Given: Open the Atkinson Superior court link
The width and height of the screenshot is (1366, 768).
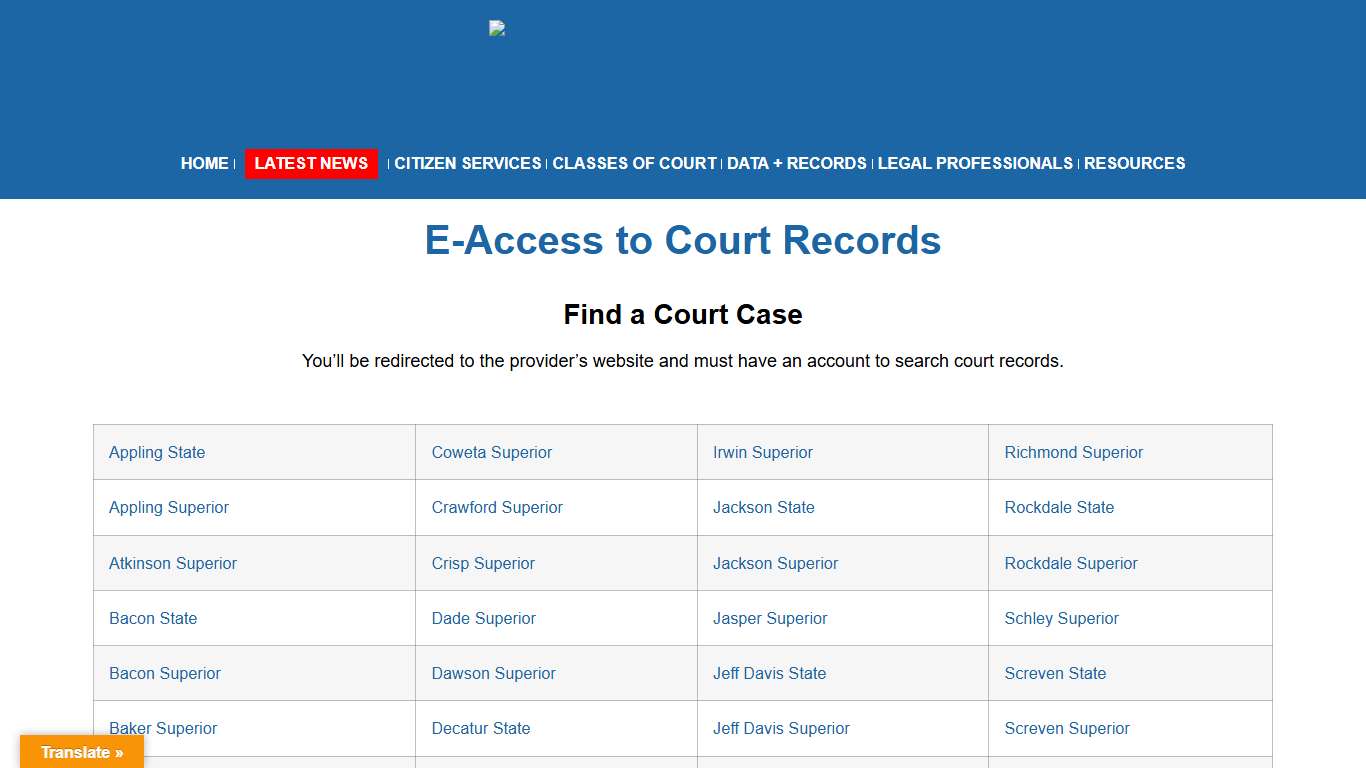Looking at the screenshot, I should click(173, 563).
